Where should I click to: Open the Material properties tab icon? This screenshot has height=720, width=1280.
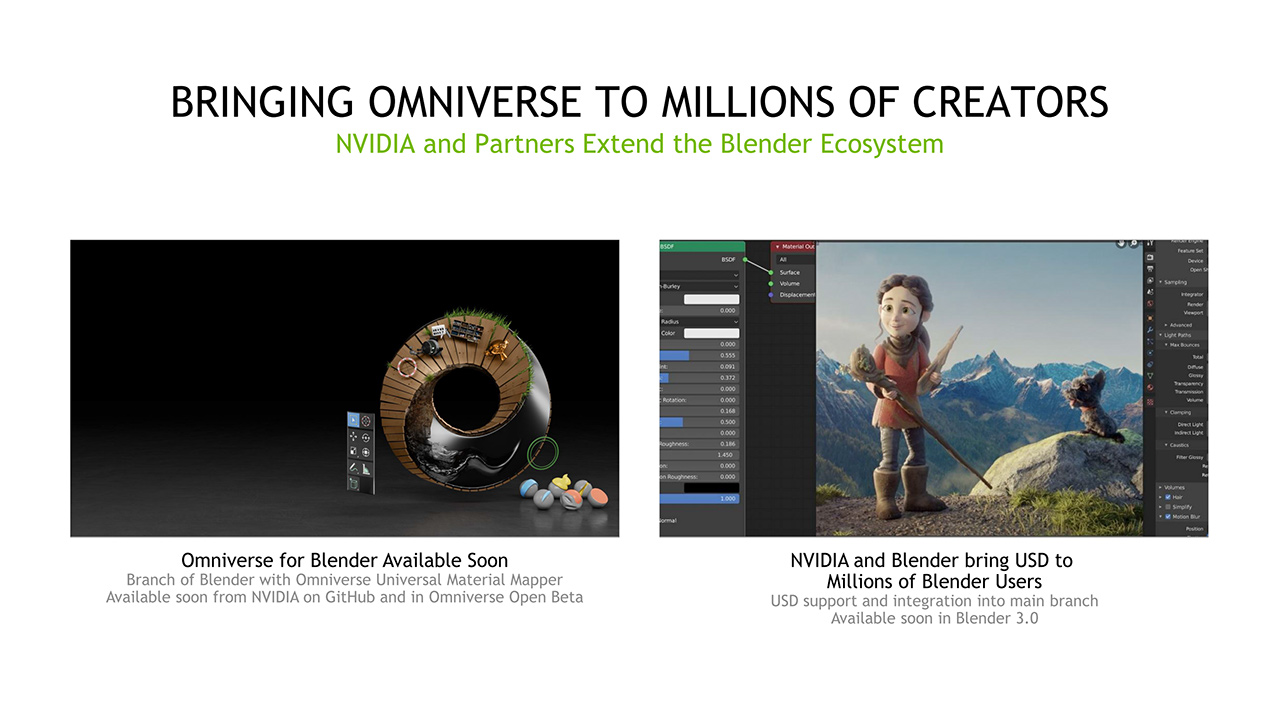[1150, 388]
